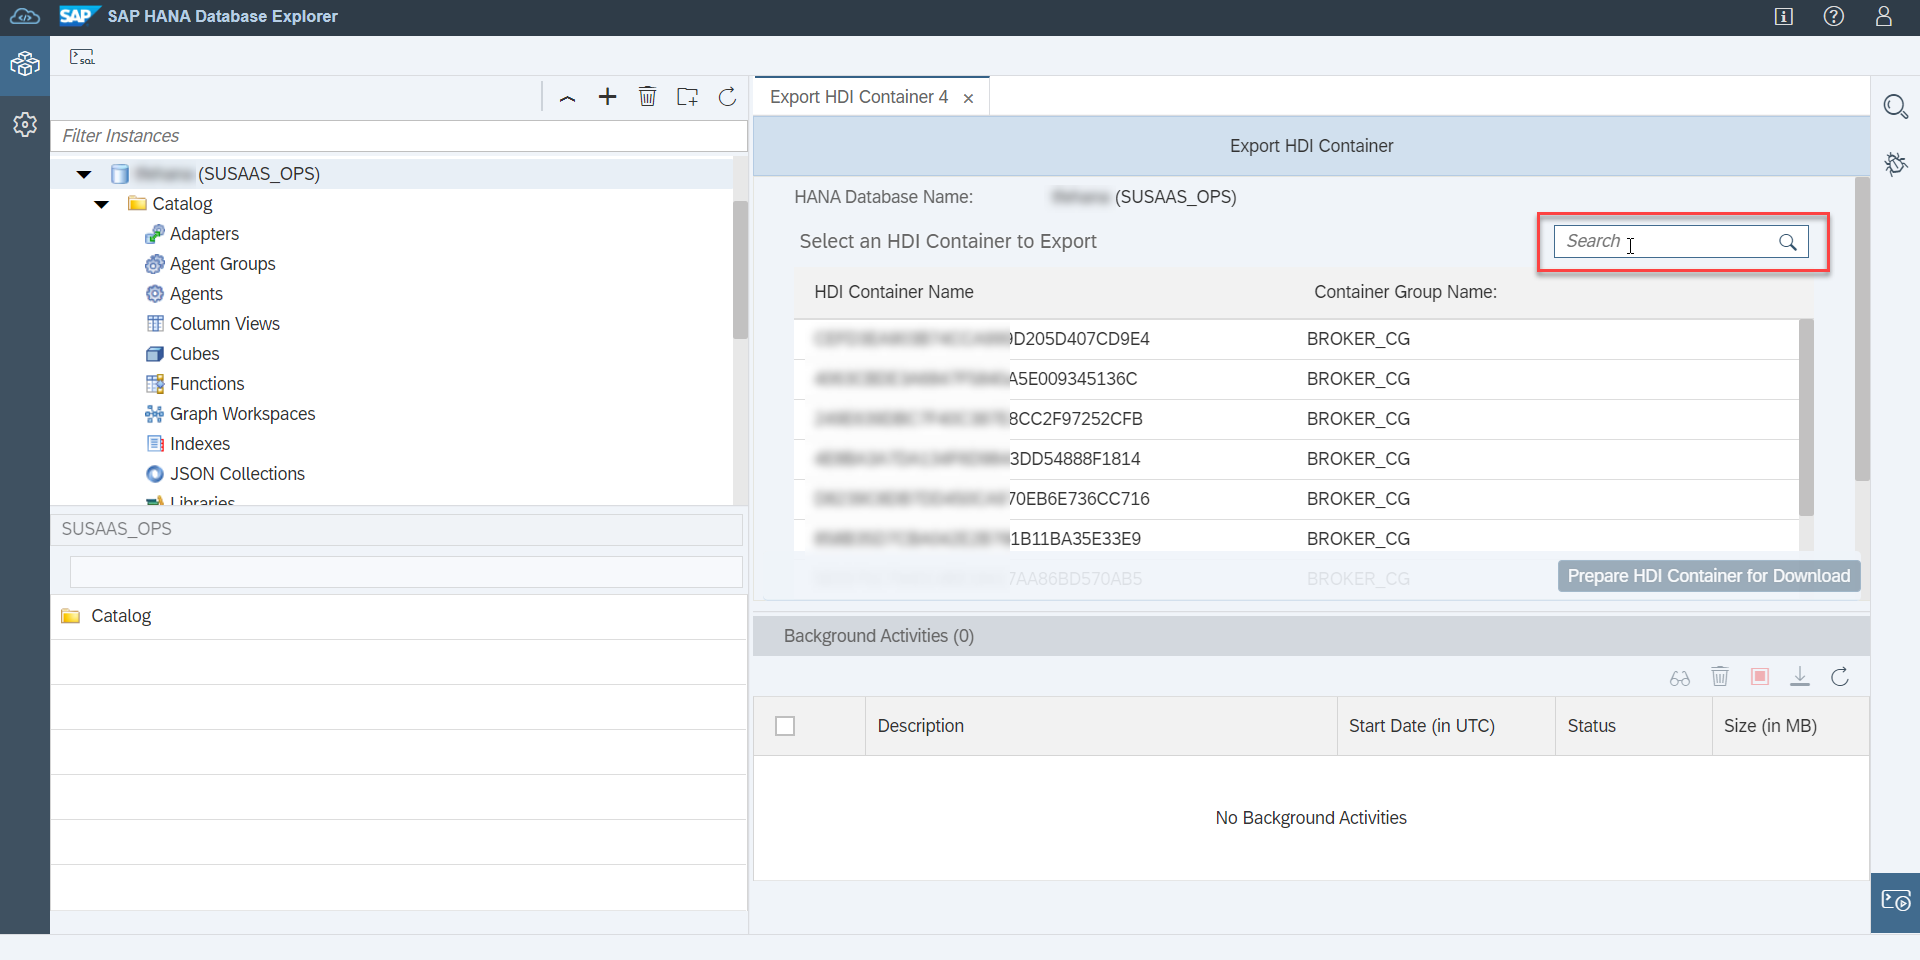The image size is (1920, 960).
Task: Close the Export HDI Container 4 tab
Action: click(968, 98)
